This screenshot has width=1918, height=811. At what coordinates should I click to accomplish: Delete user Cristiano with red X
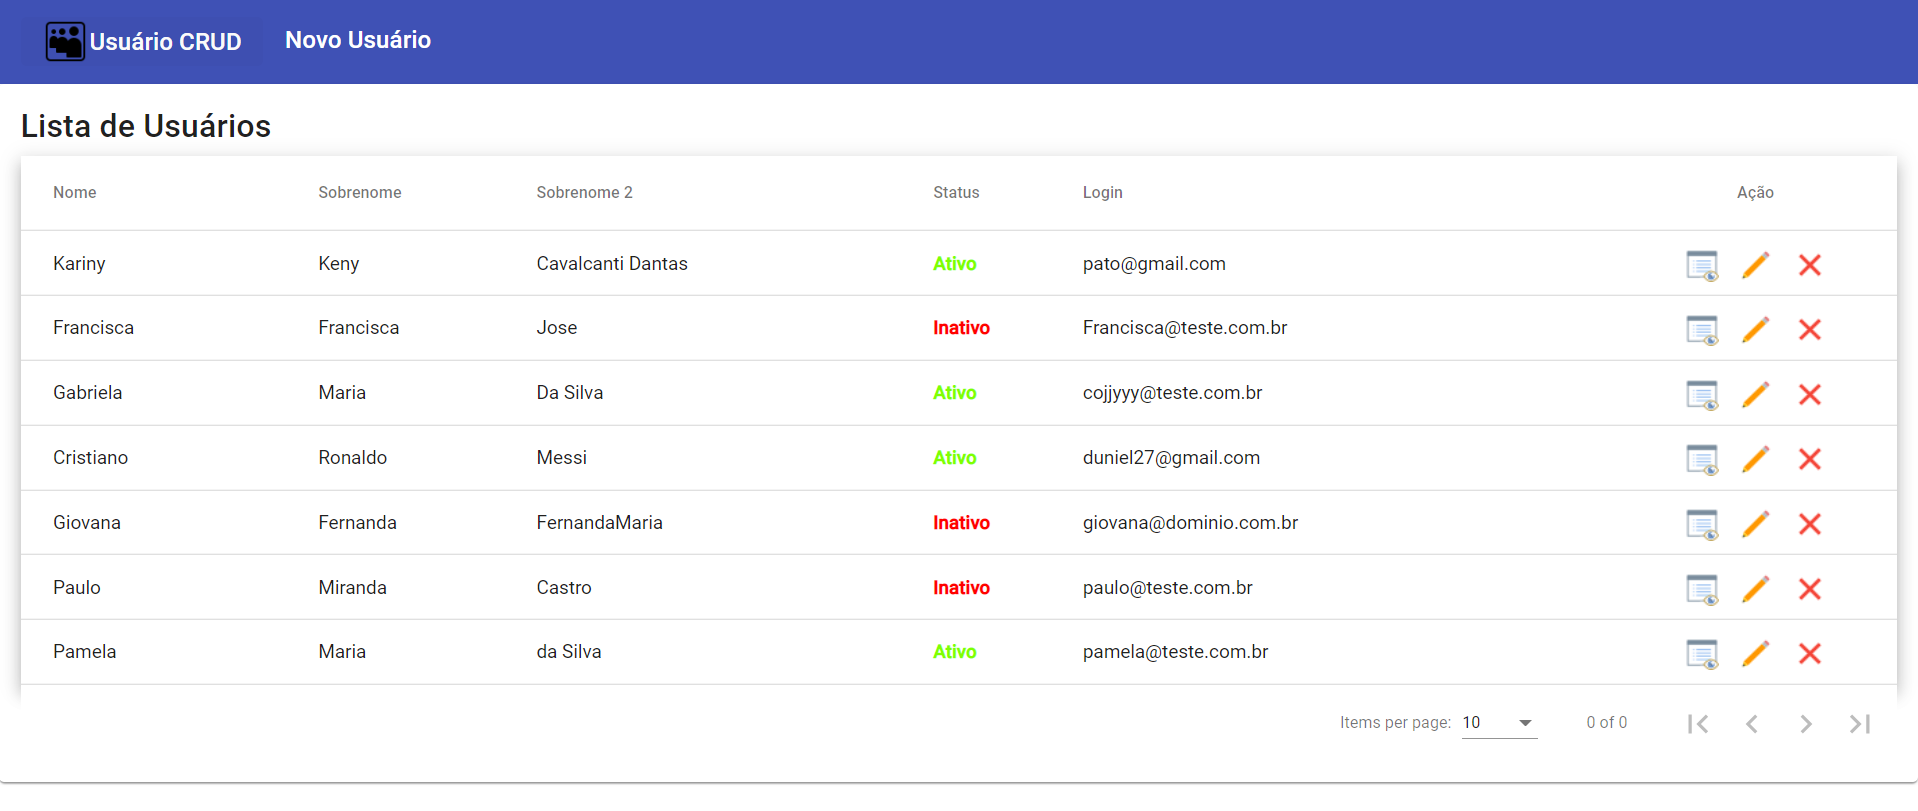click(x=1810, y=459)
